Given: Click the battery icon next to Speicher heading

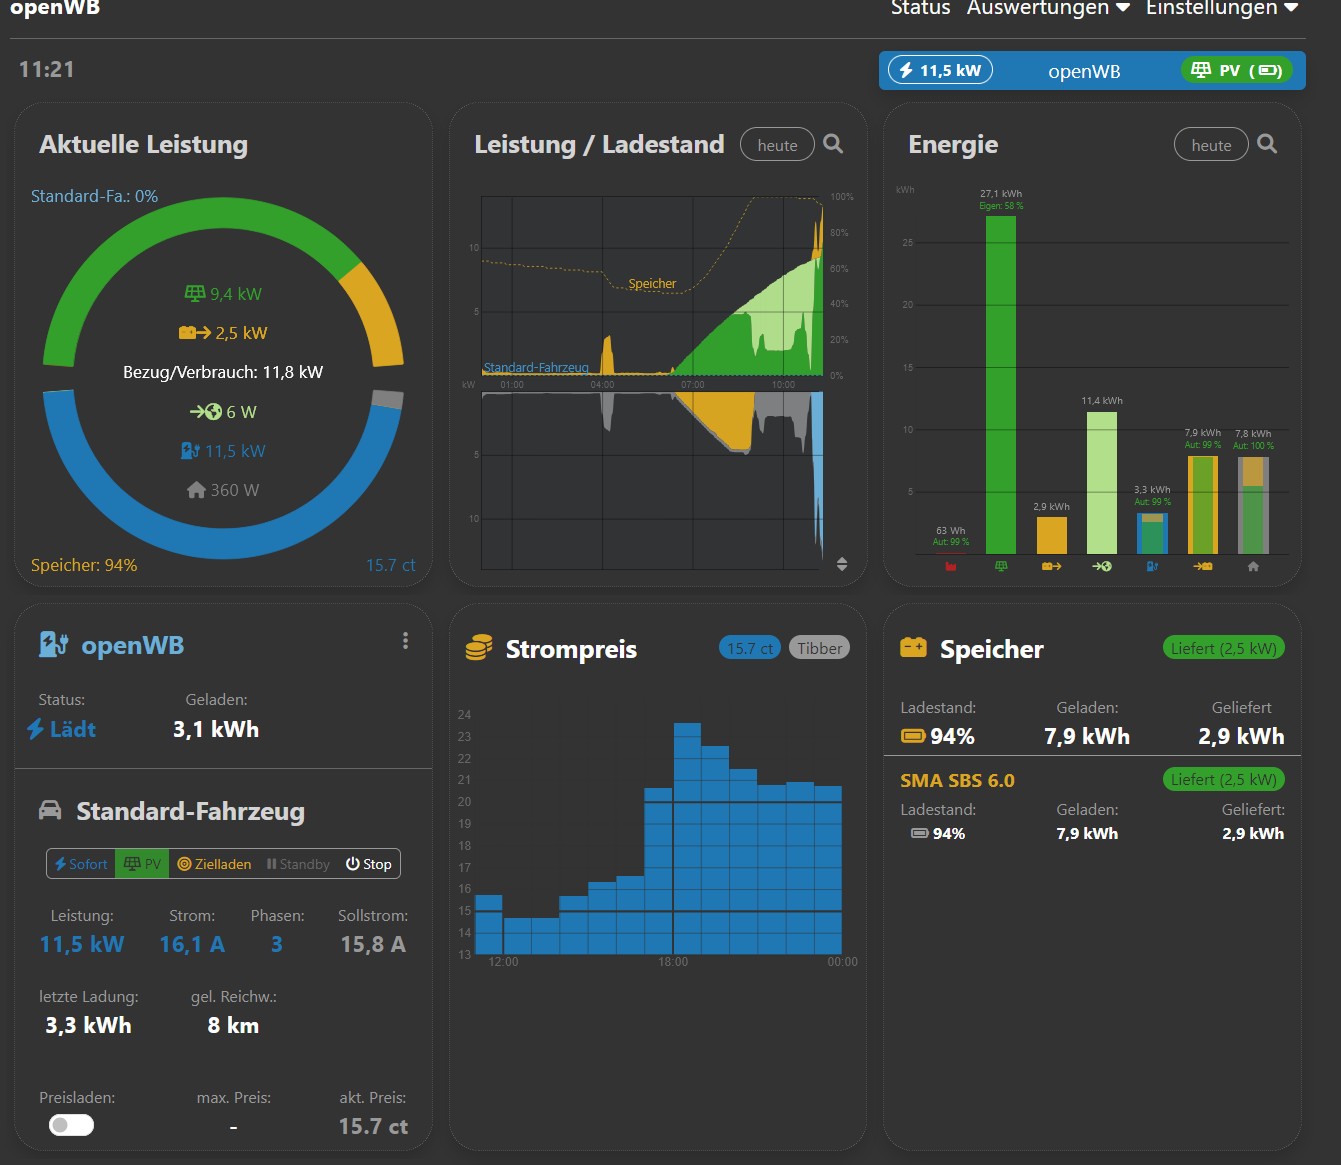Looking at the screenshot, I should pos(913,648).
